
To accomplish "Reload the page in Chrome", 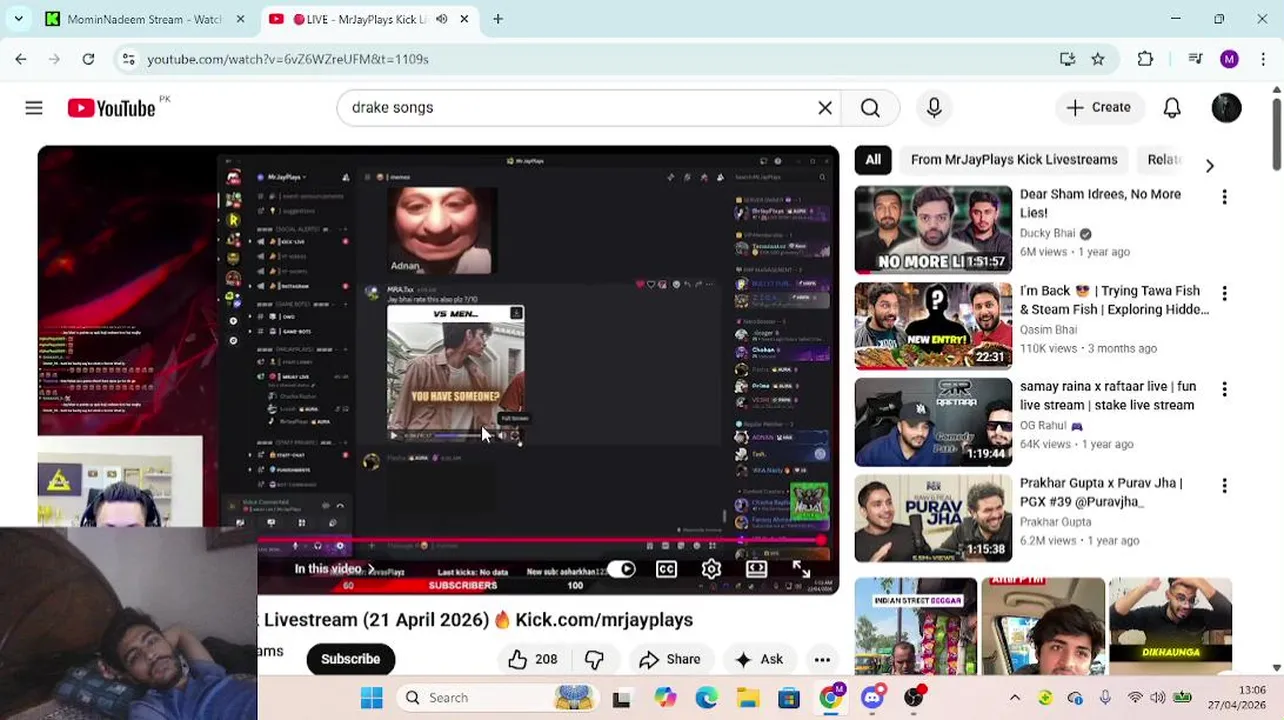I will click(x=88, y=59).
